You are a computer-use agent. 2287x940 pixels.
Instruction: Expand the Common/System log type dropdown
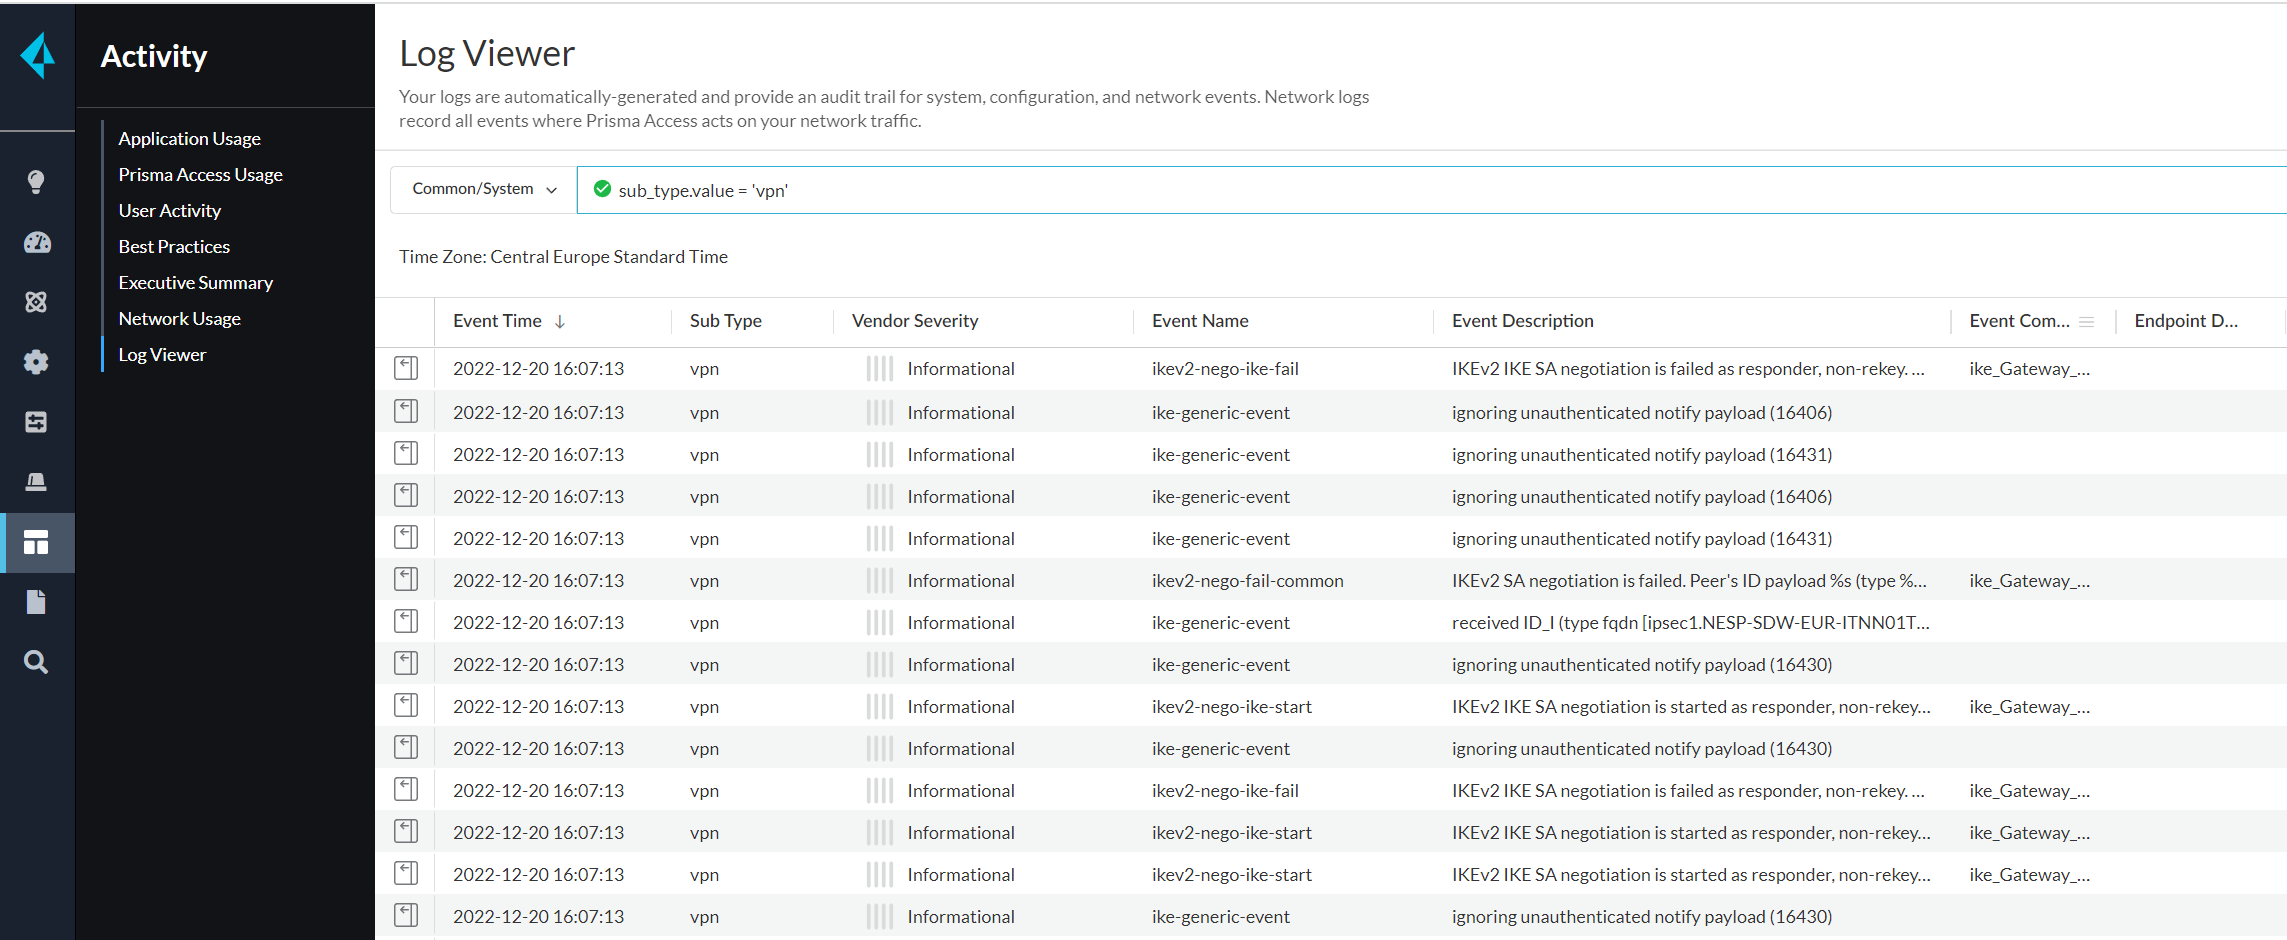click(484, 190)
